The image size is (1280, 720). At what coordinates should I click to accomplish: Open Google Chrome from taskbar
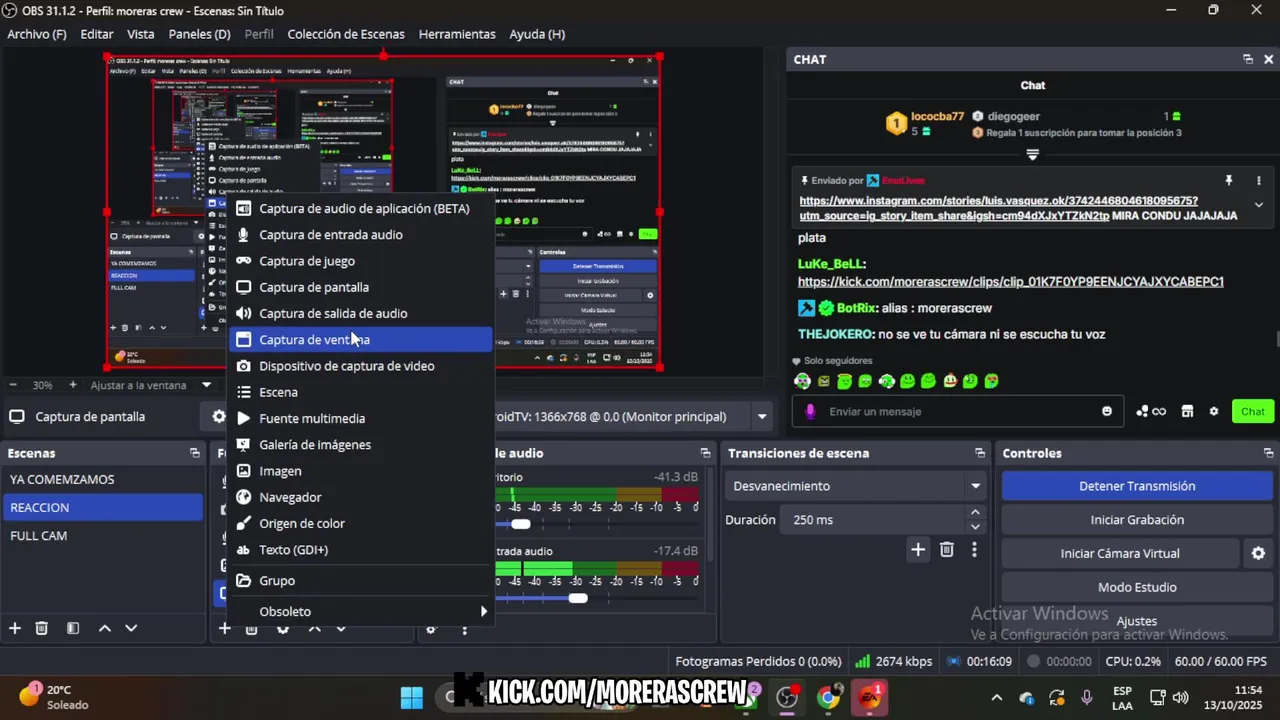click(828, 697)
